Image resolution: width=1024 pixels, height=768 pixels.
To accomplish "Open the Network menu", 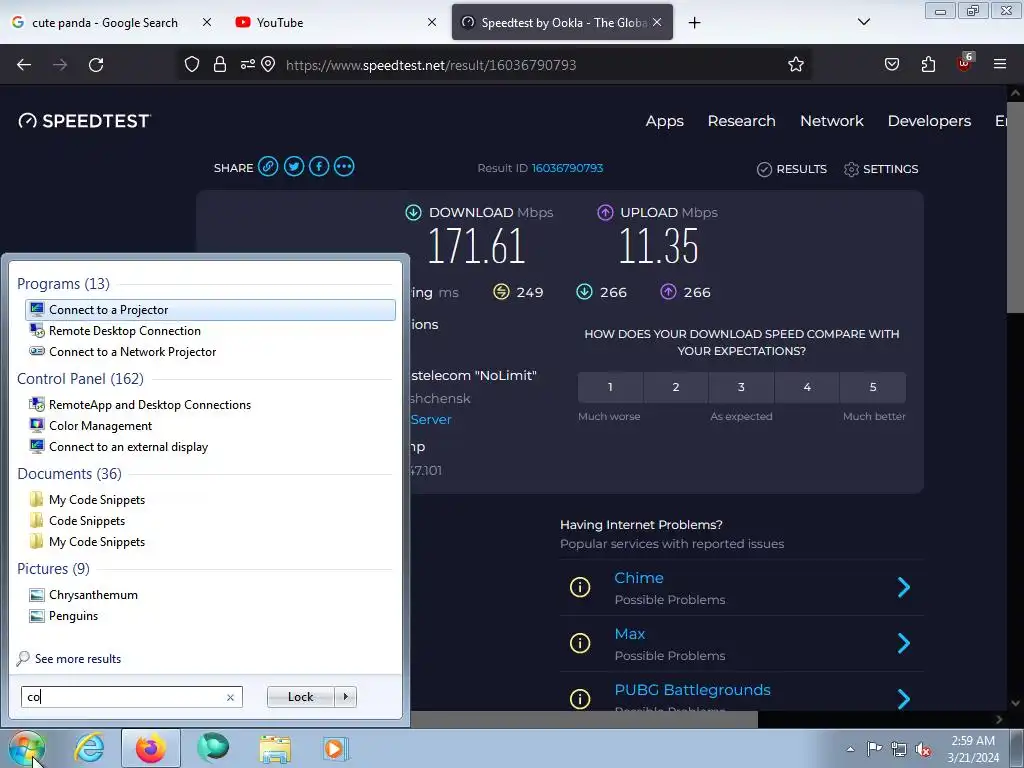I will [831, 121].
